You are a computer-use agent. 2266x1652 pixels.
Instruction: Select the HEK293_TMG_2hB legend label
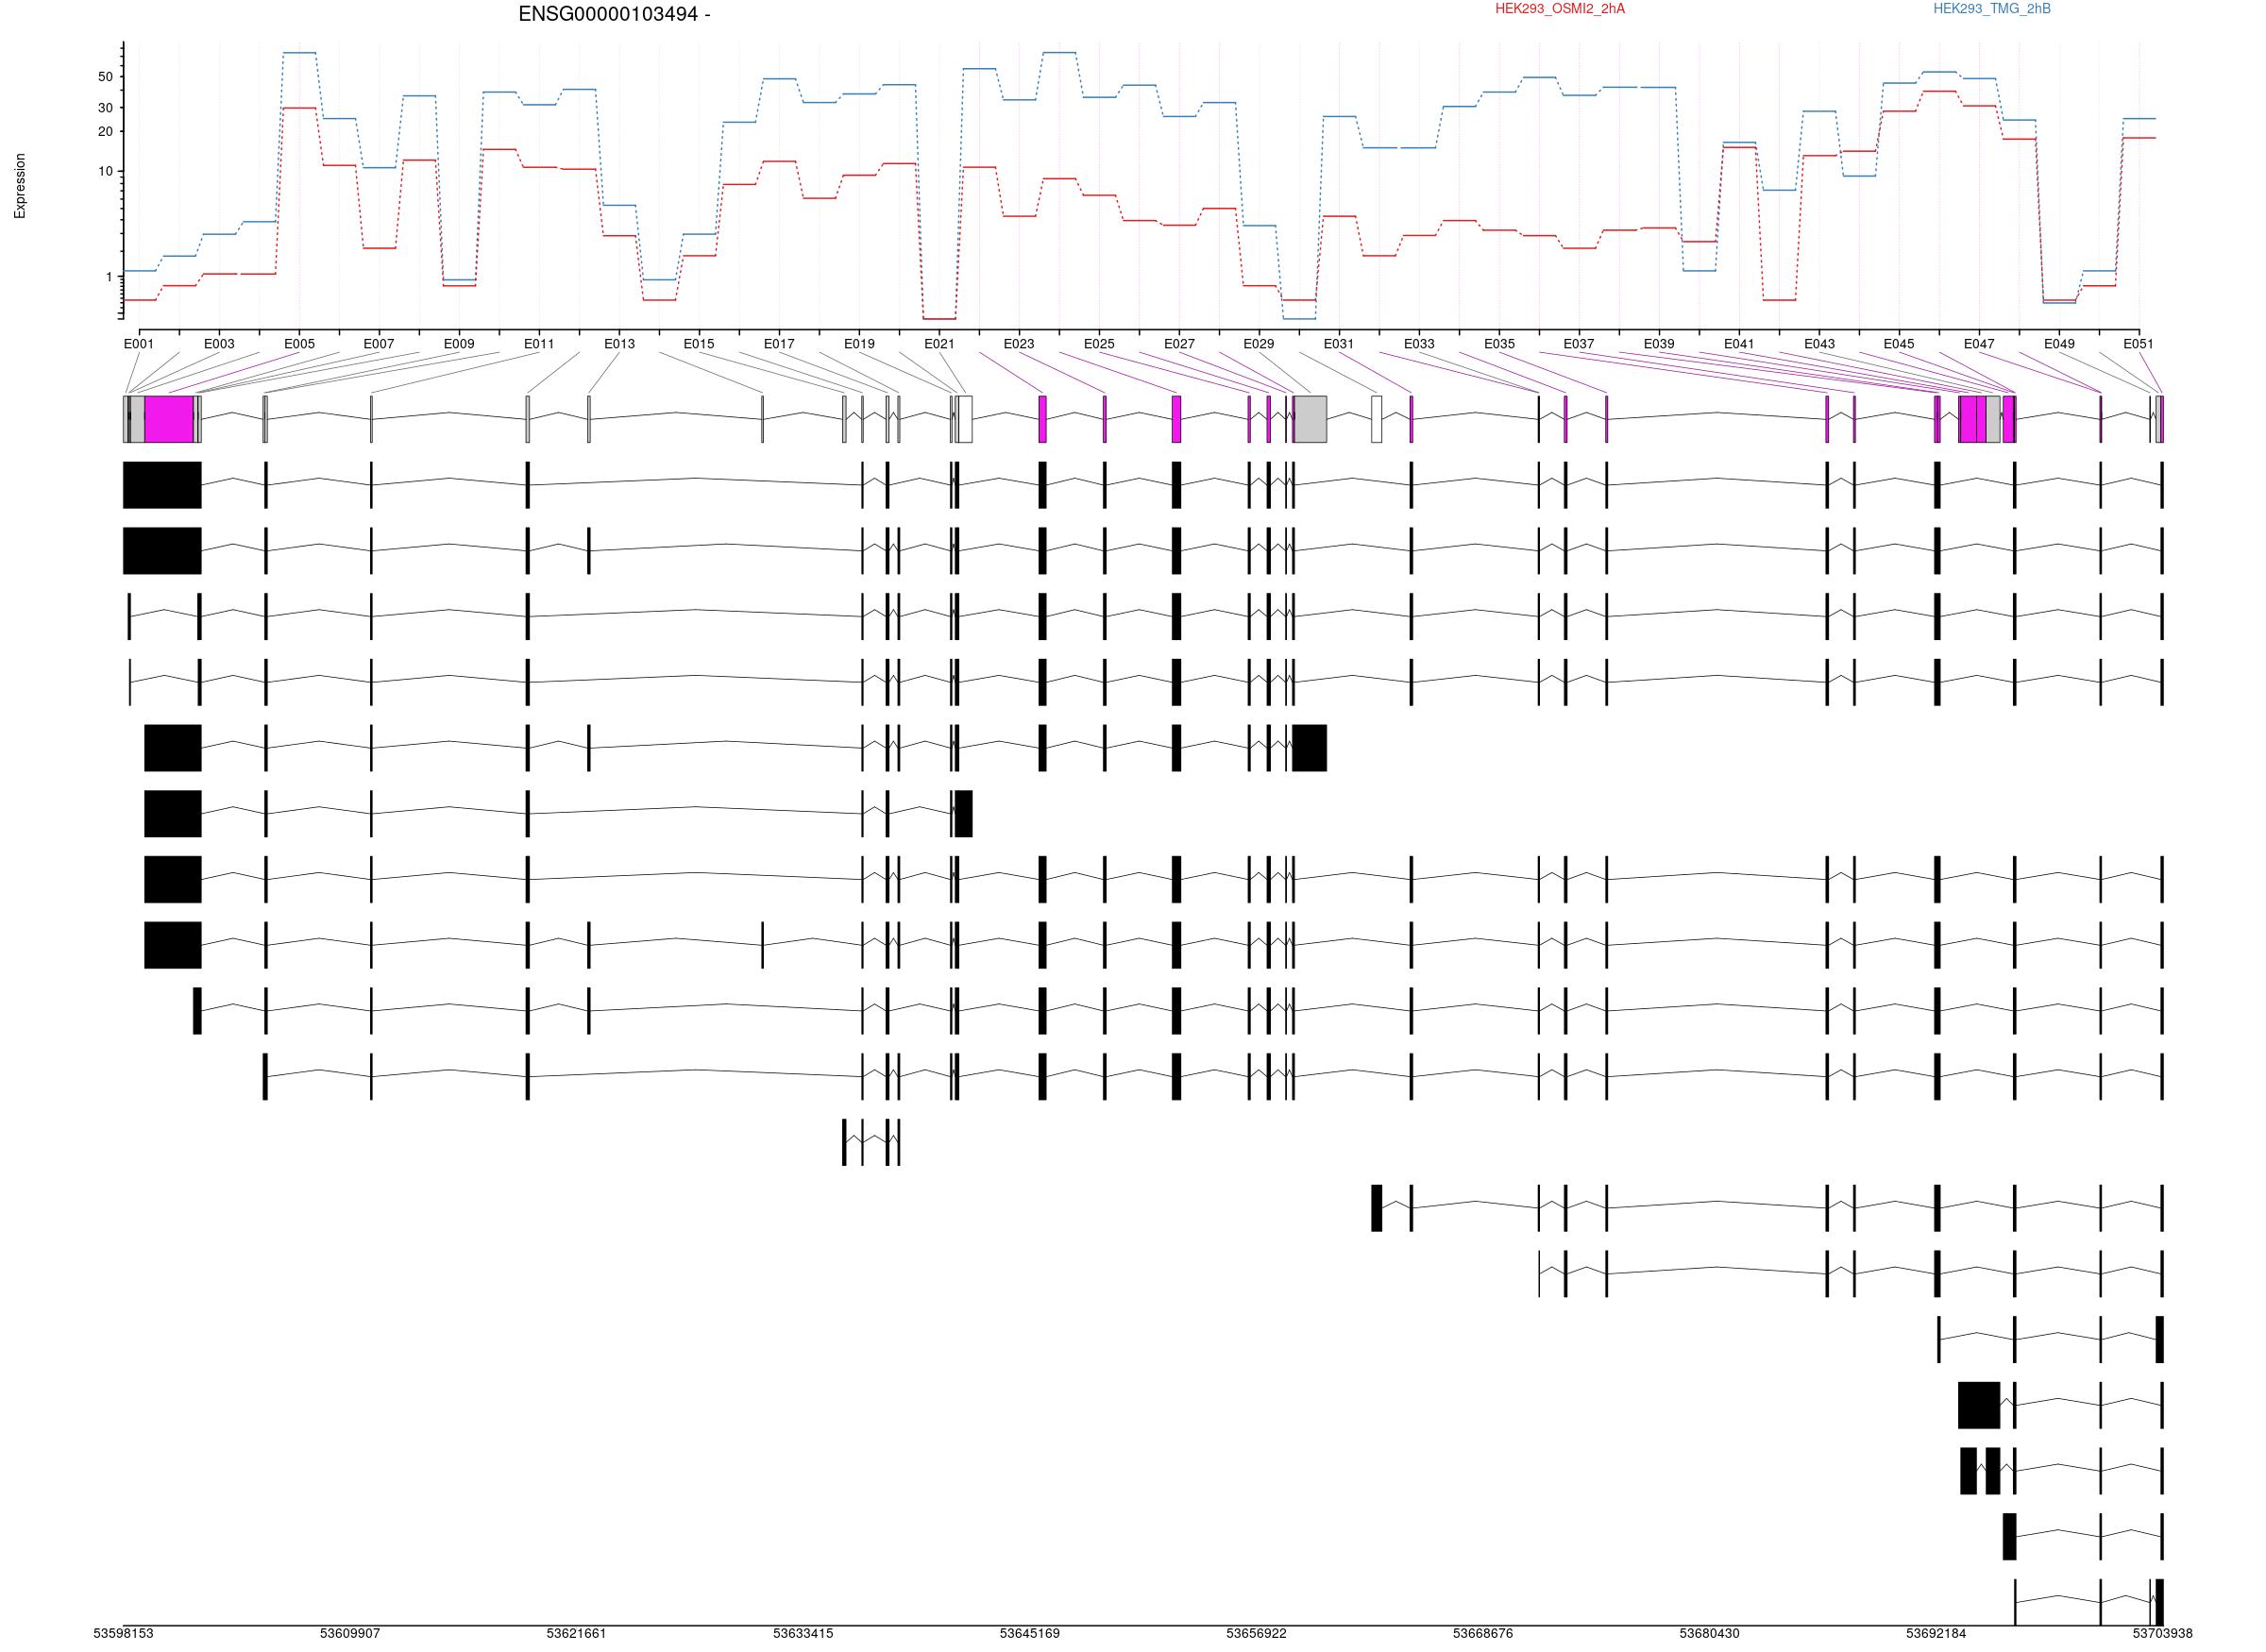(x=1992, y=9)
